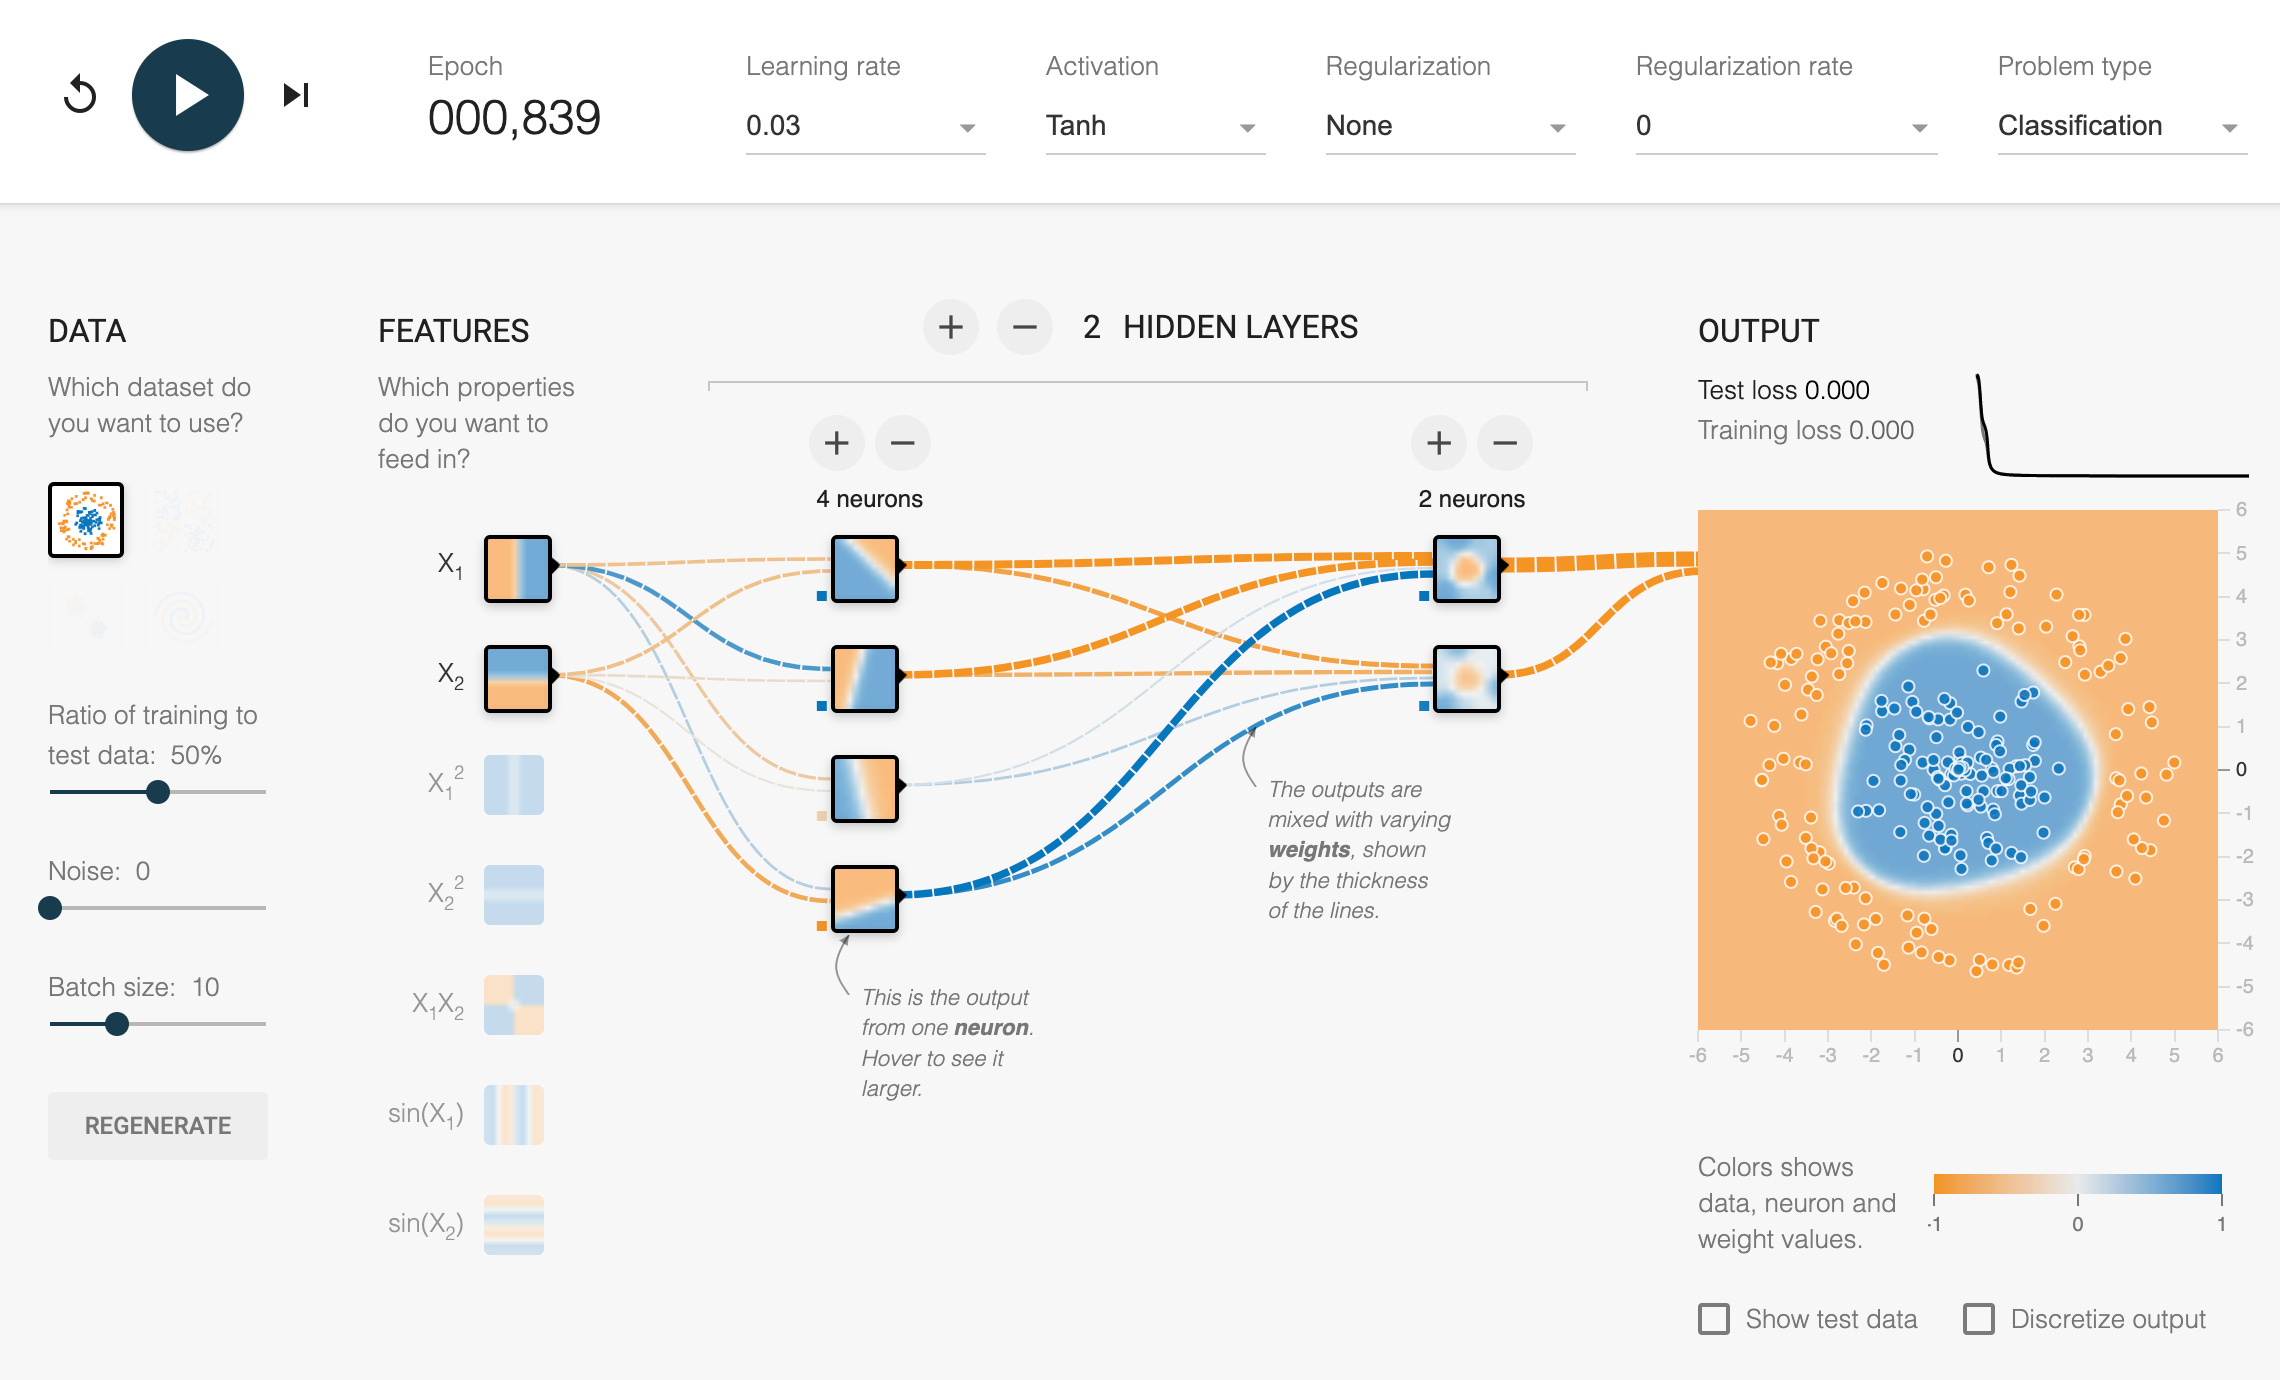Viewport: 2280px width, 1380px height.
Task: Select the spiral dataset thumbnail
Action: coord(184,616)
